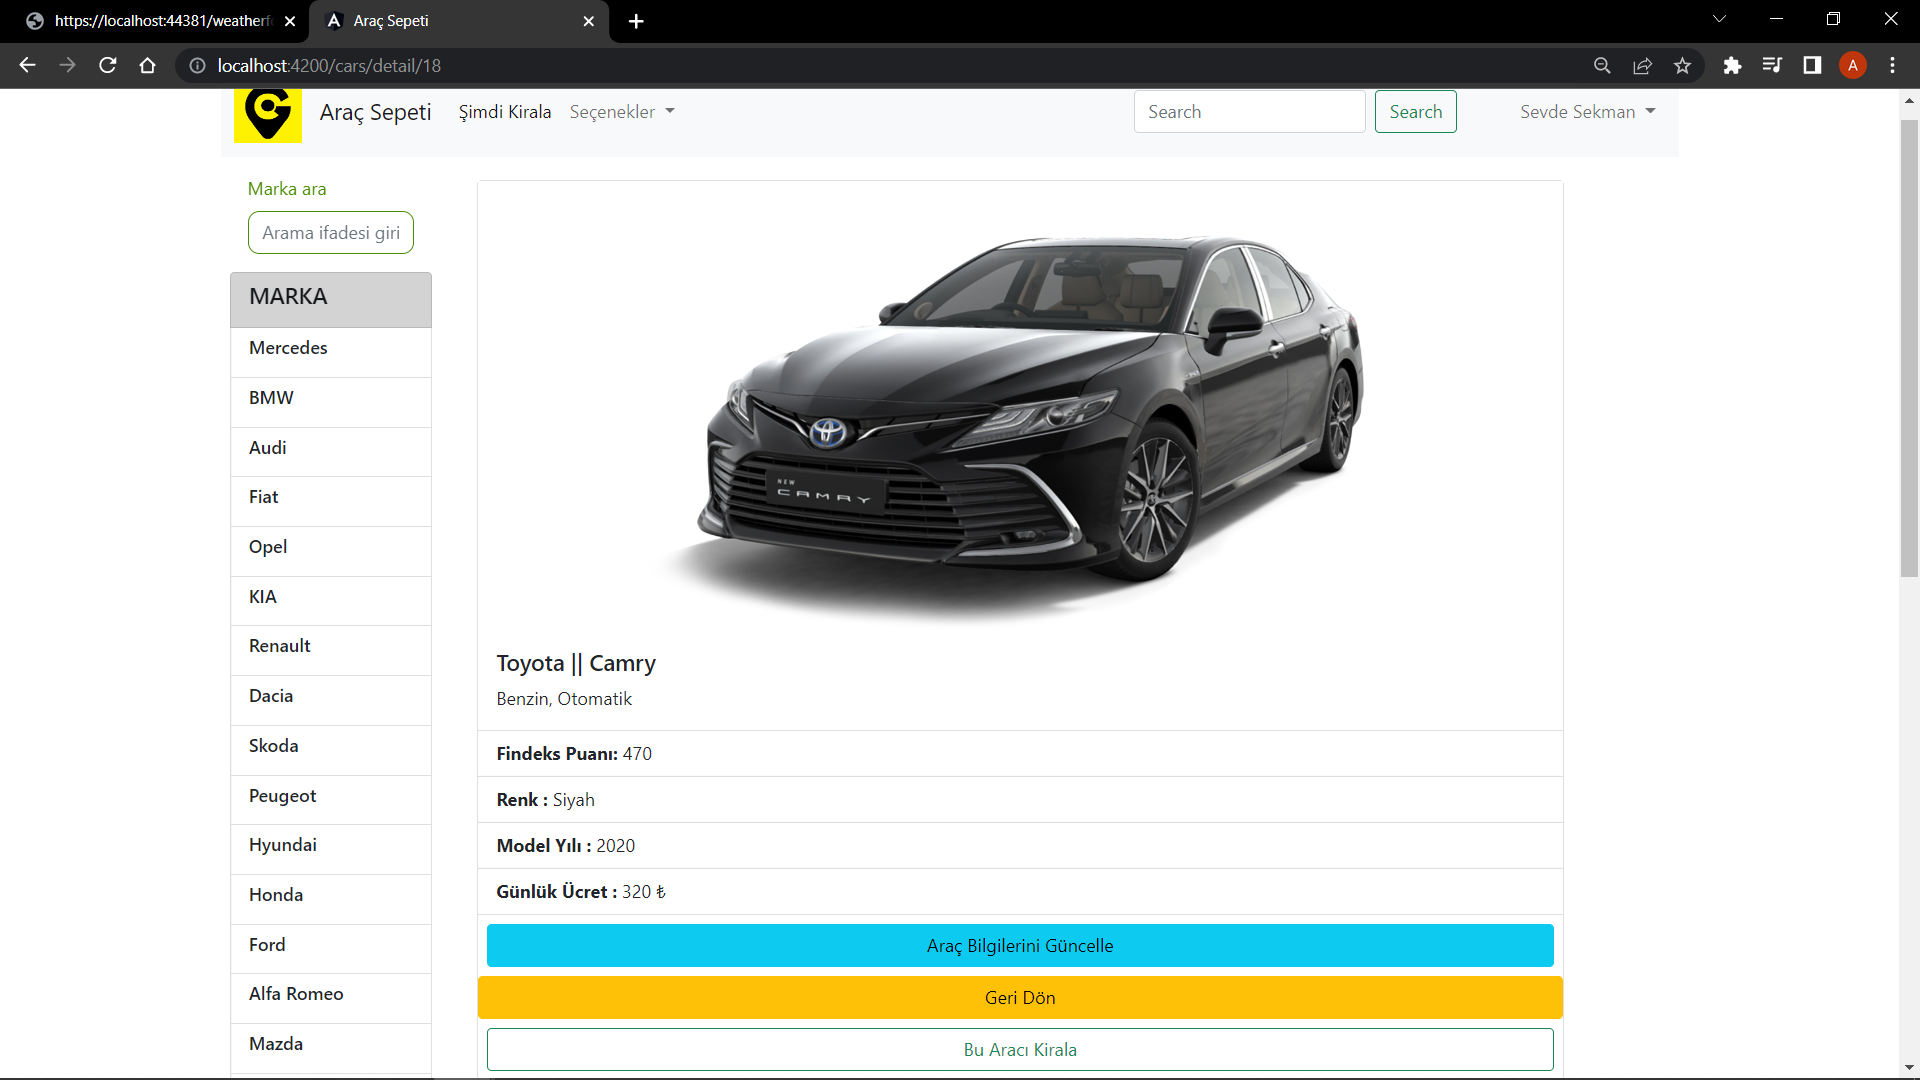
Task: Click the Araç Sepeti yellow logo
Action: (x=267, y=114)
